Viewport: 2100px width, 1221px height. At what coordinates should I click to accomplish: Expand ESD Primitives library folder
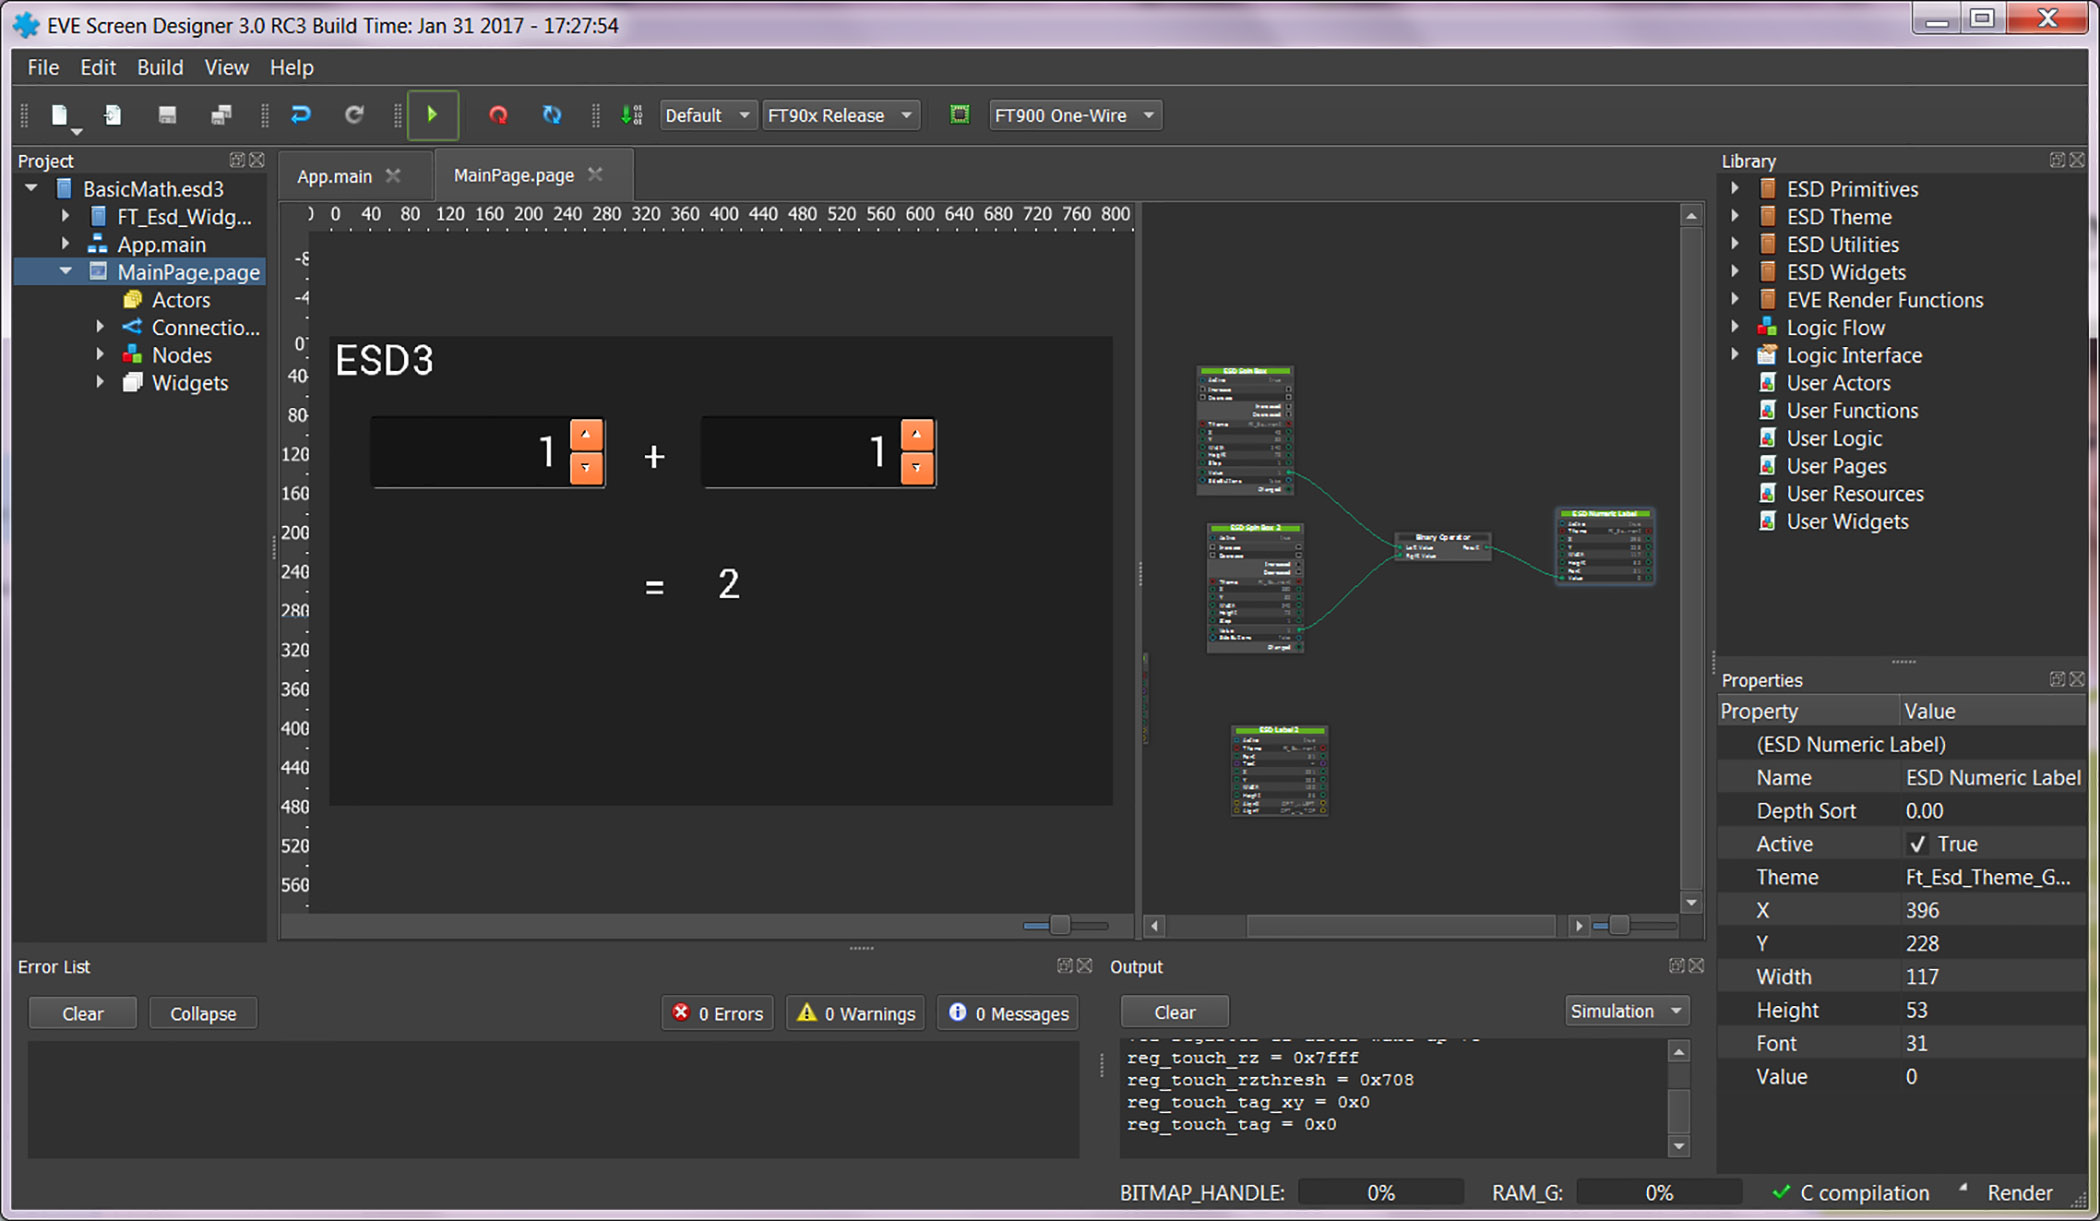(x=1735, y=188)
